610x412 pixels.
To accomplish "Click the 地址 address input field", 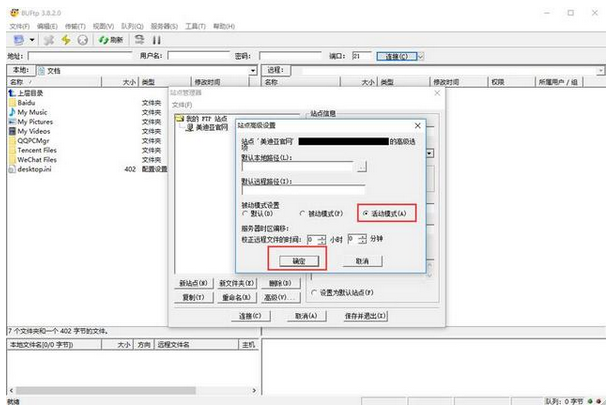I will (x=80, y=56).
